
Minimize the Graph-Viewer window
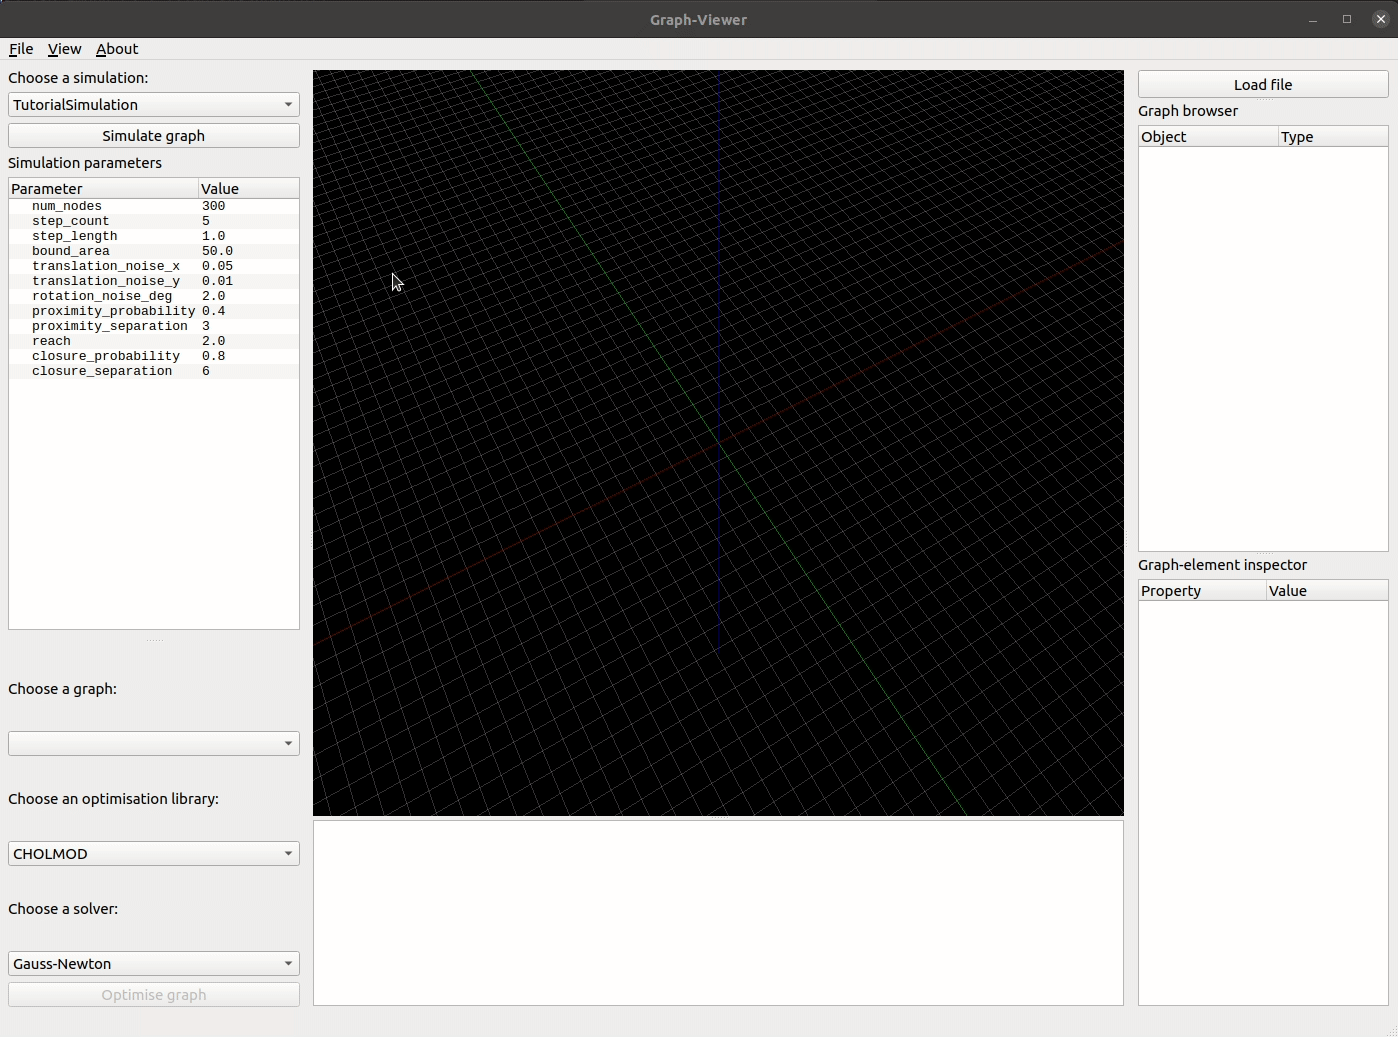pos(1313,19)
